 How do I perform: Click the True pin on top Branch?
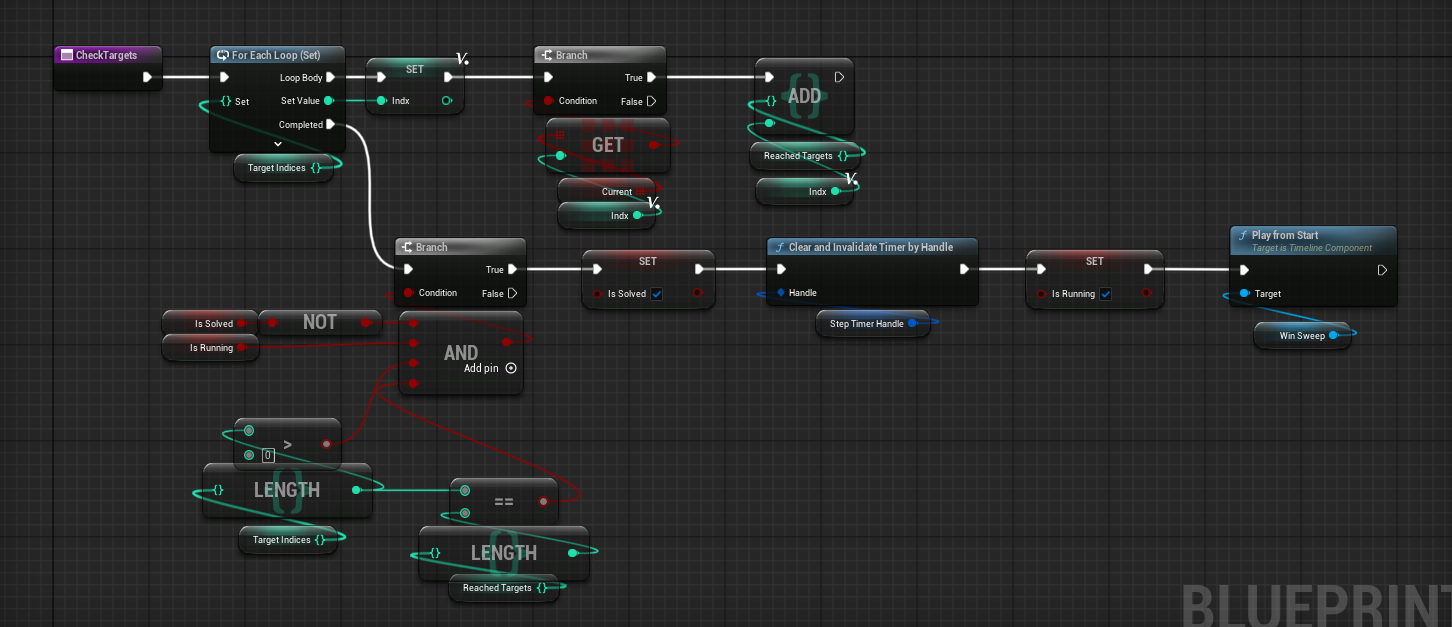(651, 77)
